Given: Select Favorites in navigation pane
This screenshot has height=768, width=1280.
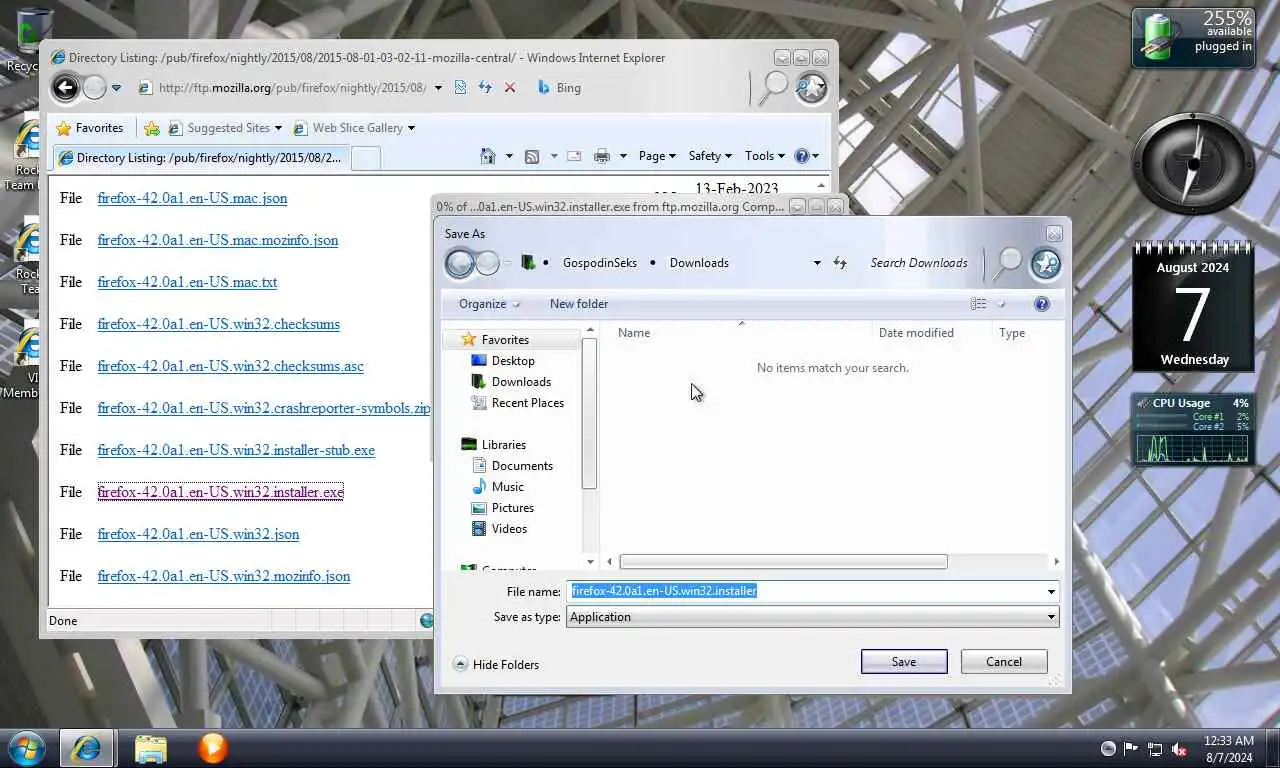Looking at the screenshot, I should coord(505,340).
